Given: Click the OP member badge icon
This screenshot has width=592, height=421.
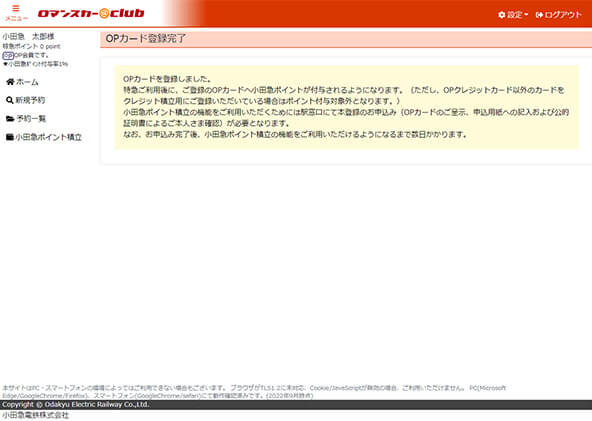Looking at the screenshot, I should (x=8, y=55).
